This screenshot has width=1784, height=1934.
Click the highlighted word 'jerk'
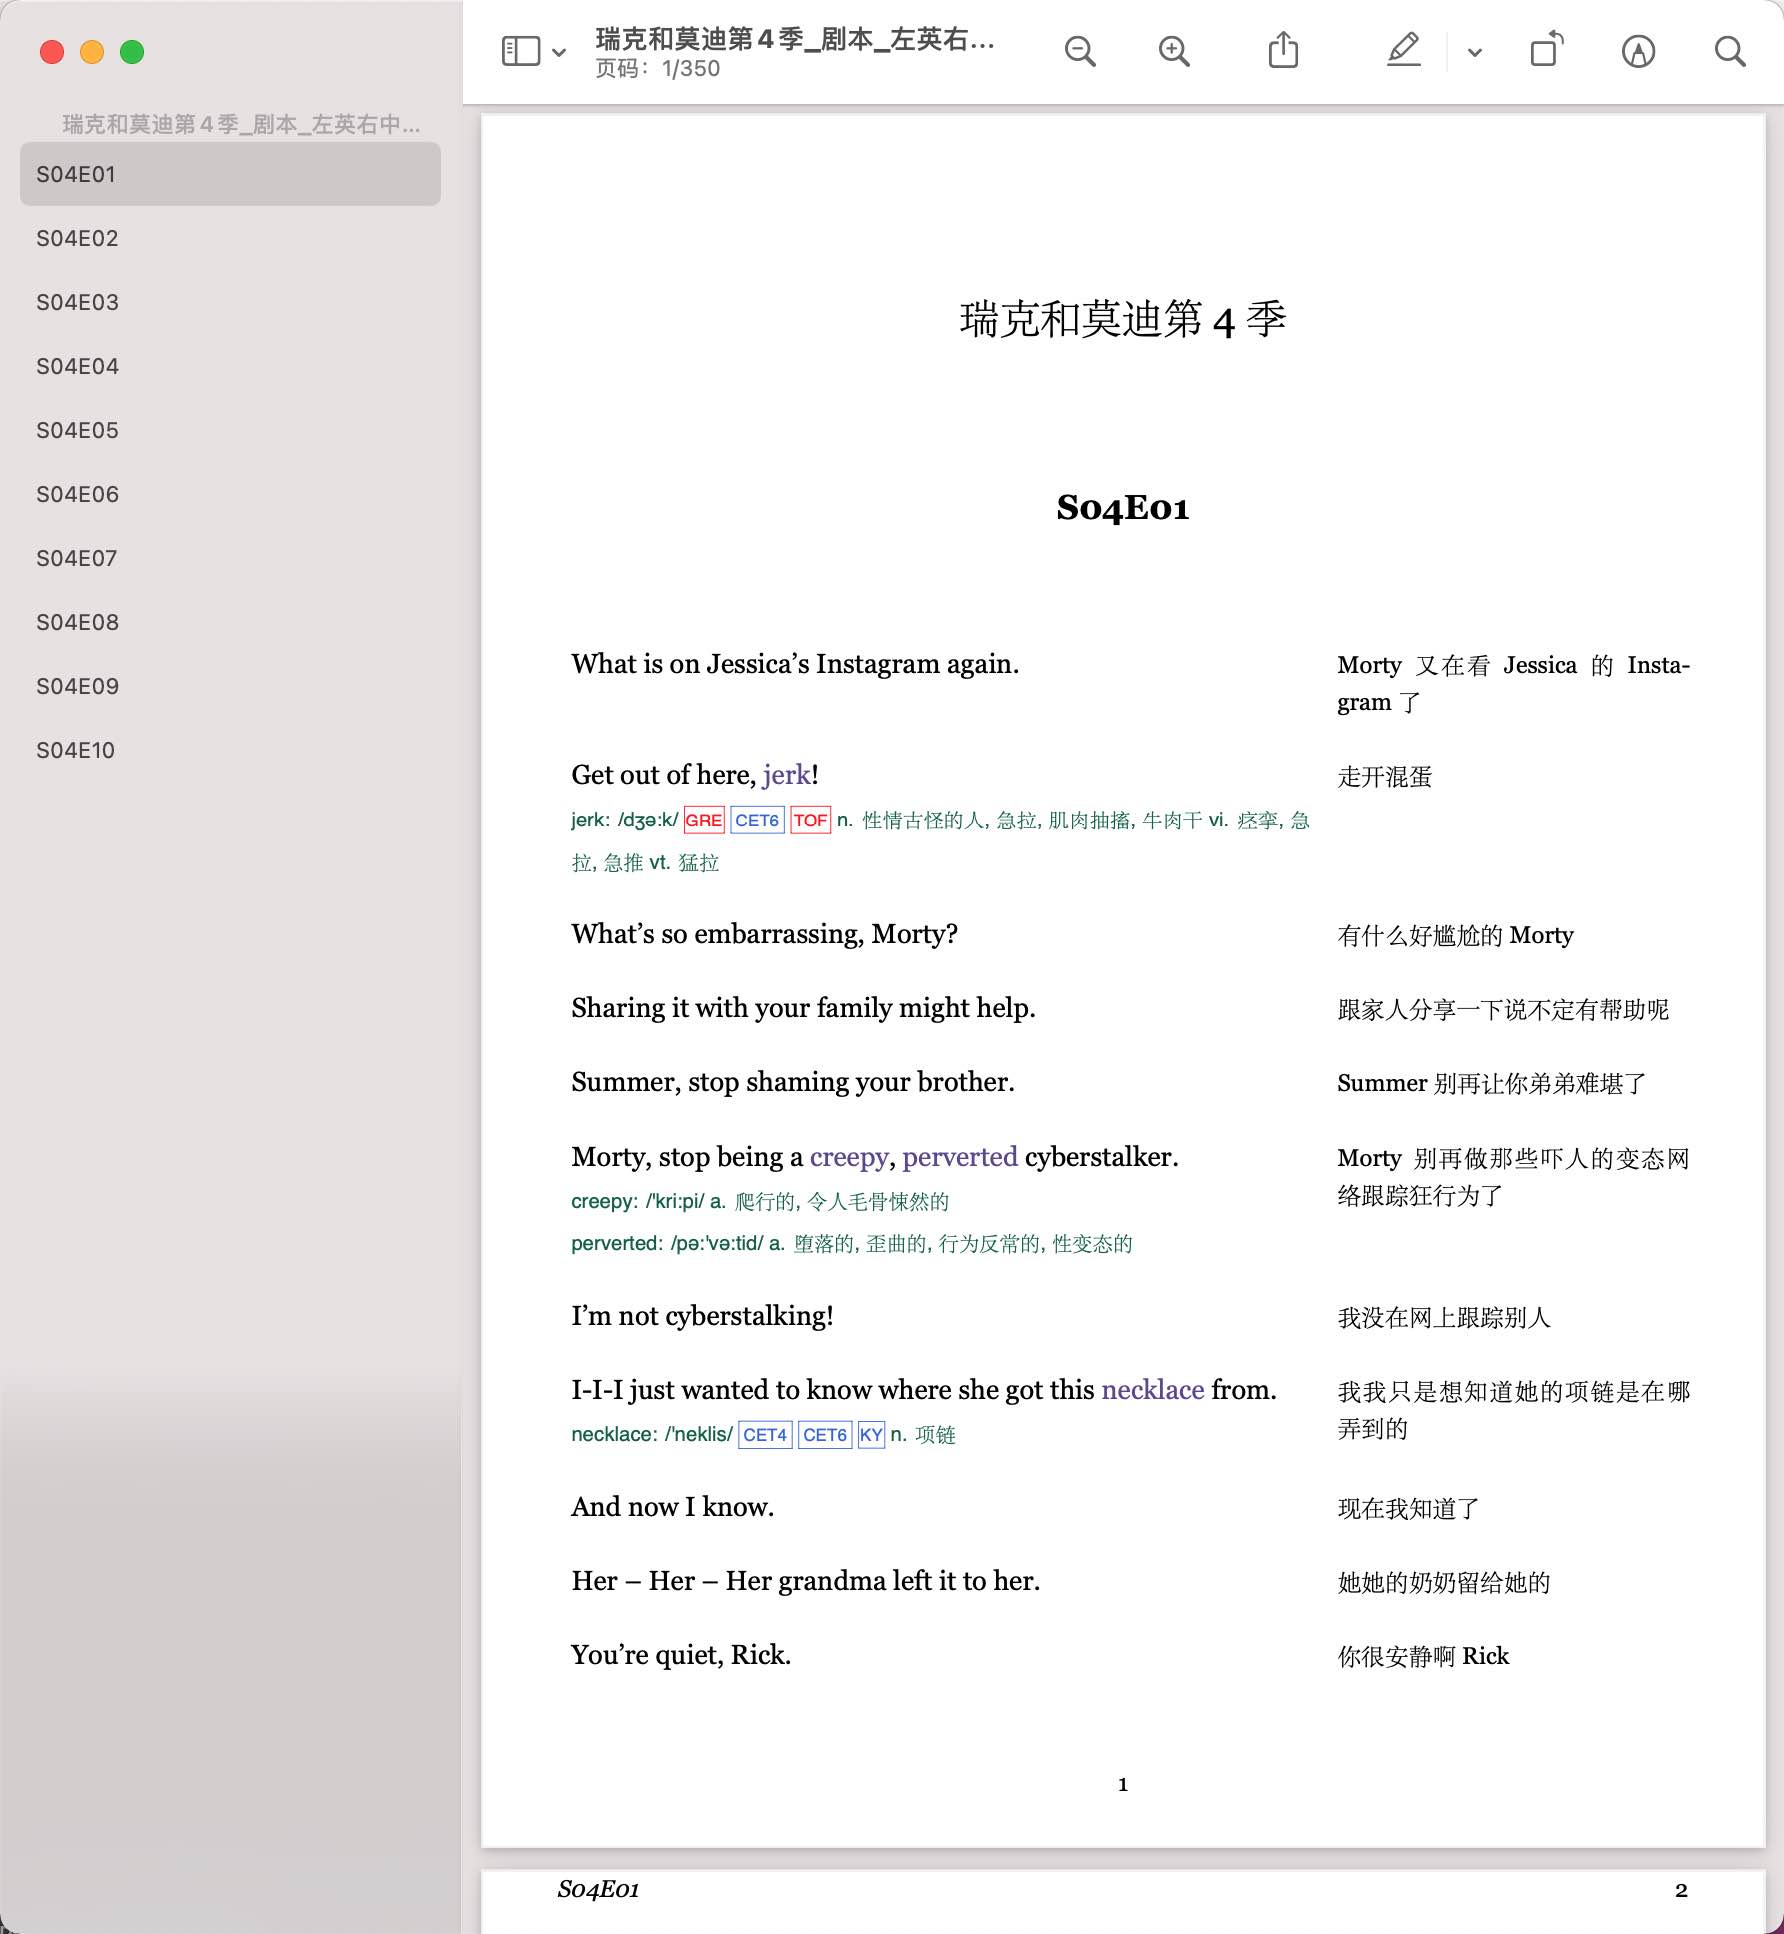tap(787, 775)
